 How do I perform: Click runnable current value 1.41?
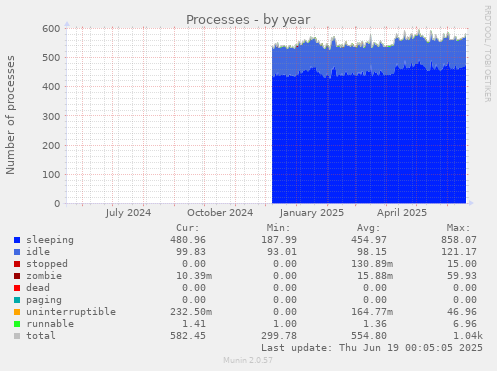(x=194, y=324)
